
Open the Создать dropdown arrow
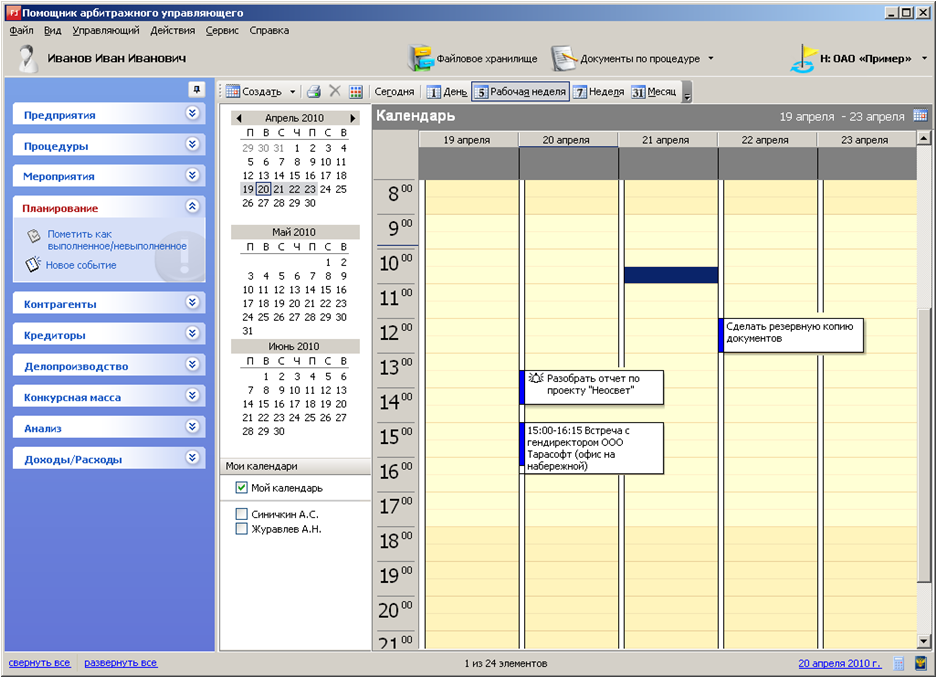tap(293, 92)
